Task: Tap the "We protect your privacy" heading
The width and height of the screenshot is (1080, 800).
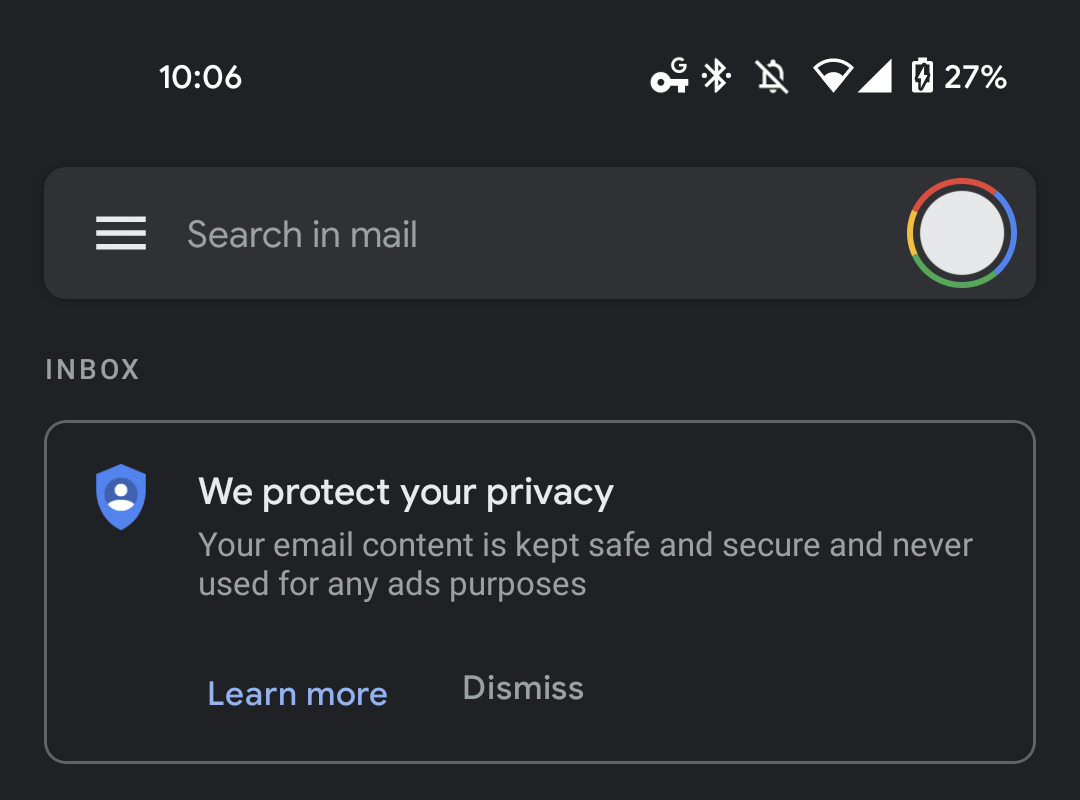Action: point(406,492)
